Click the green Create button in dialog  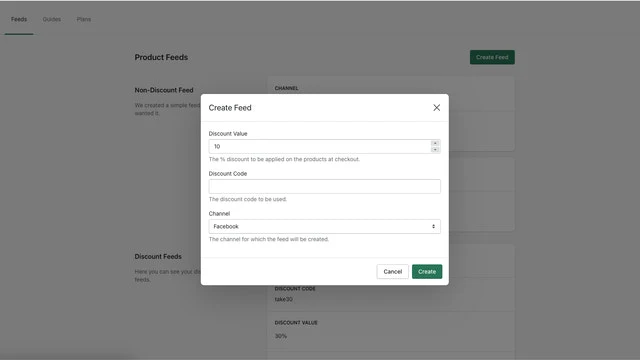pos(427,271)
